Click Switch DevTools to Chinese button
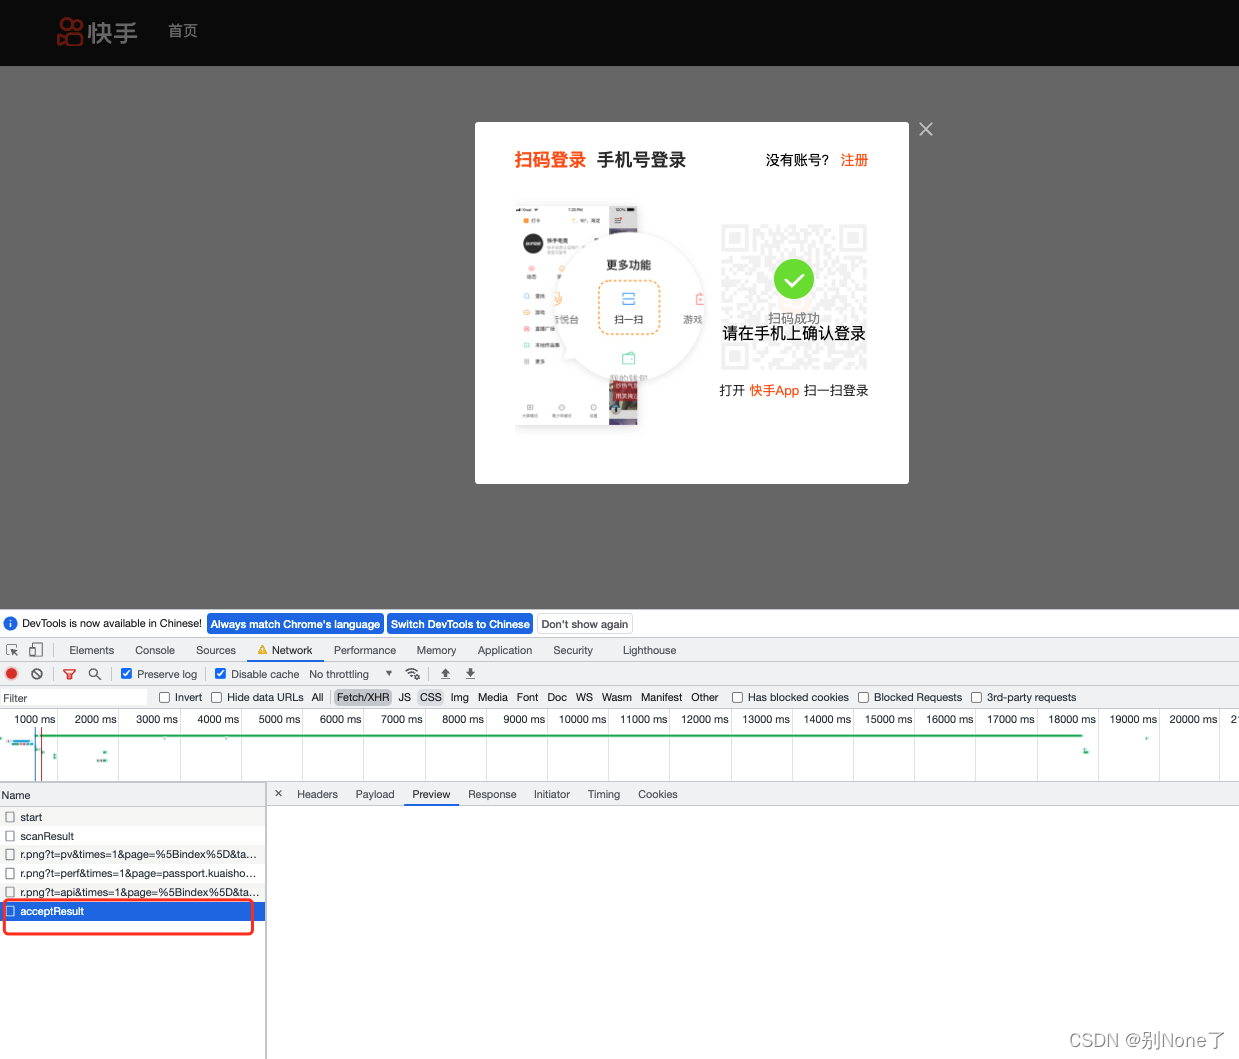Screen dimensions: 1239x1059 (x=460, y=624)
